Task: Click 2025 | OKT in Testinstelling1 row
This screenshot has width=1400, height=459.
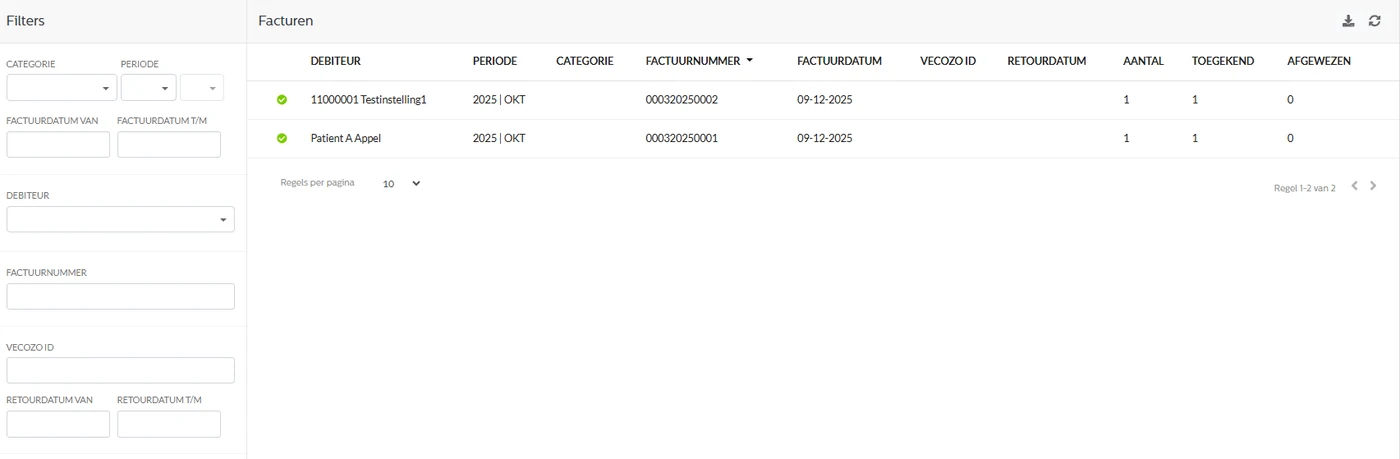Action: [499, 100]
